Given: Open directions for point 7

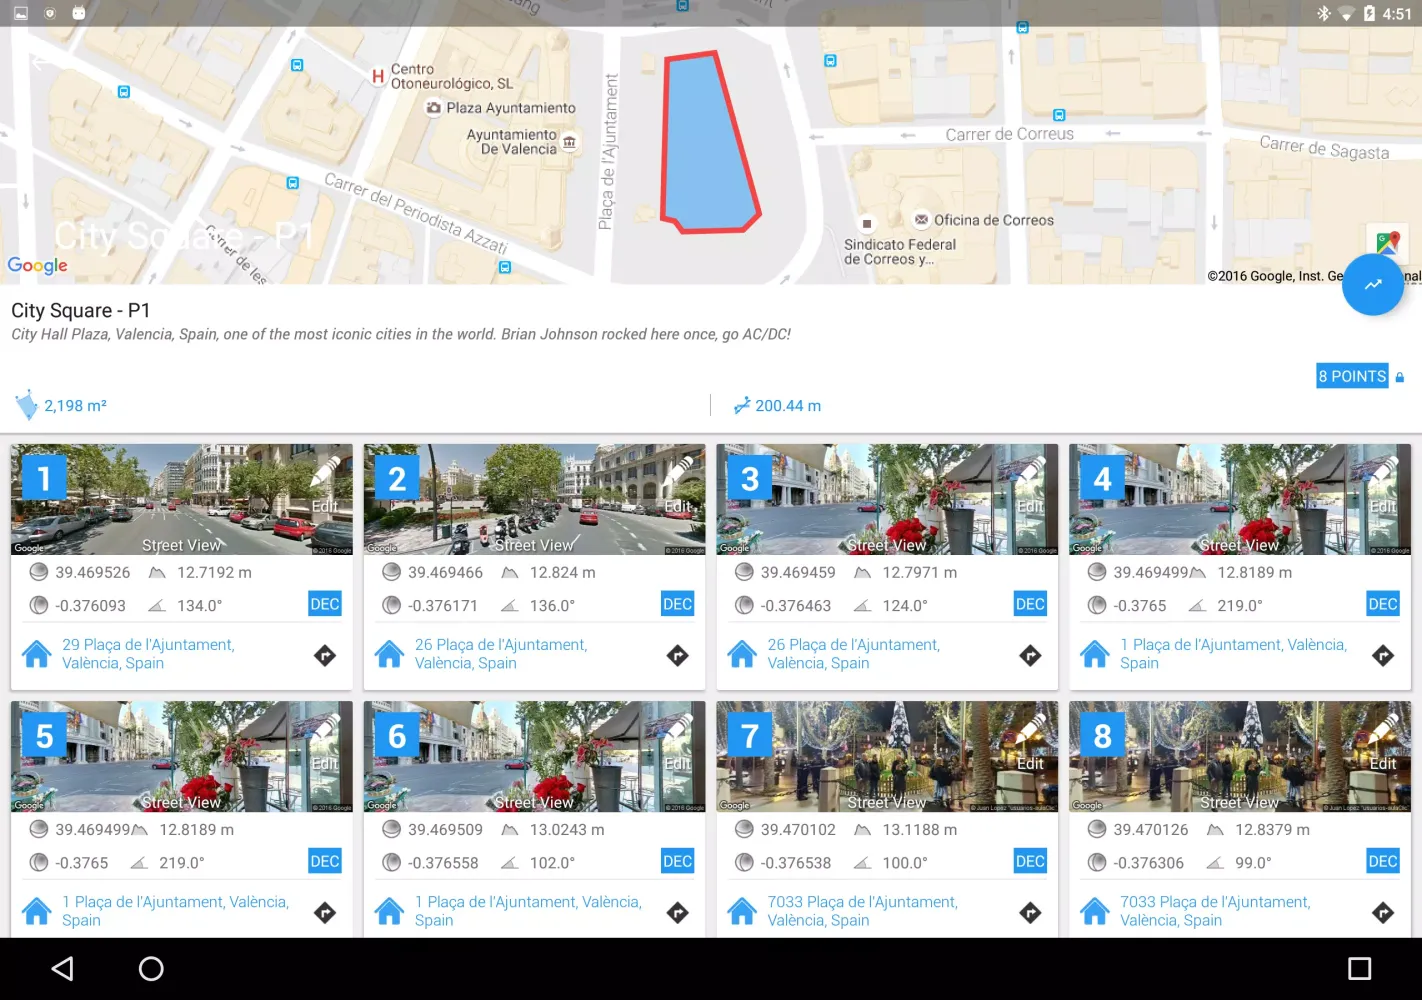Looking at the screenshot, I should click(x=1030, y=913).
